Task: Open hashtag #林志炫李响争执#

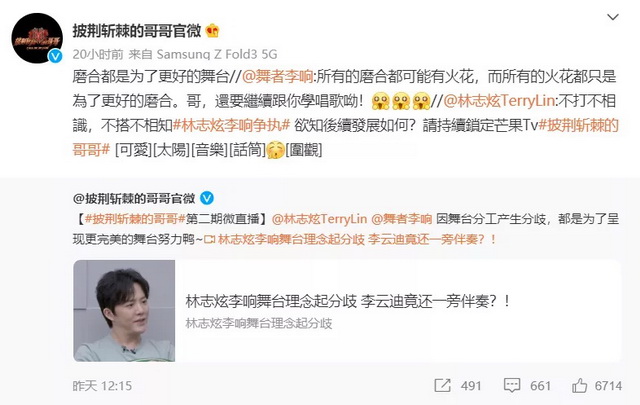Action: pyautogui.click(x=231, y=125)
